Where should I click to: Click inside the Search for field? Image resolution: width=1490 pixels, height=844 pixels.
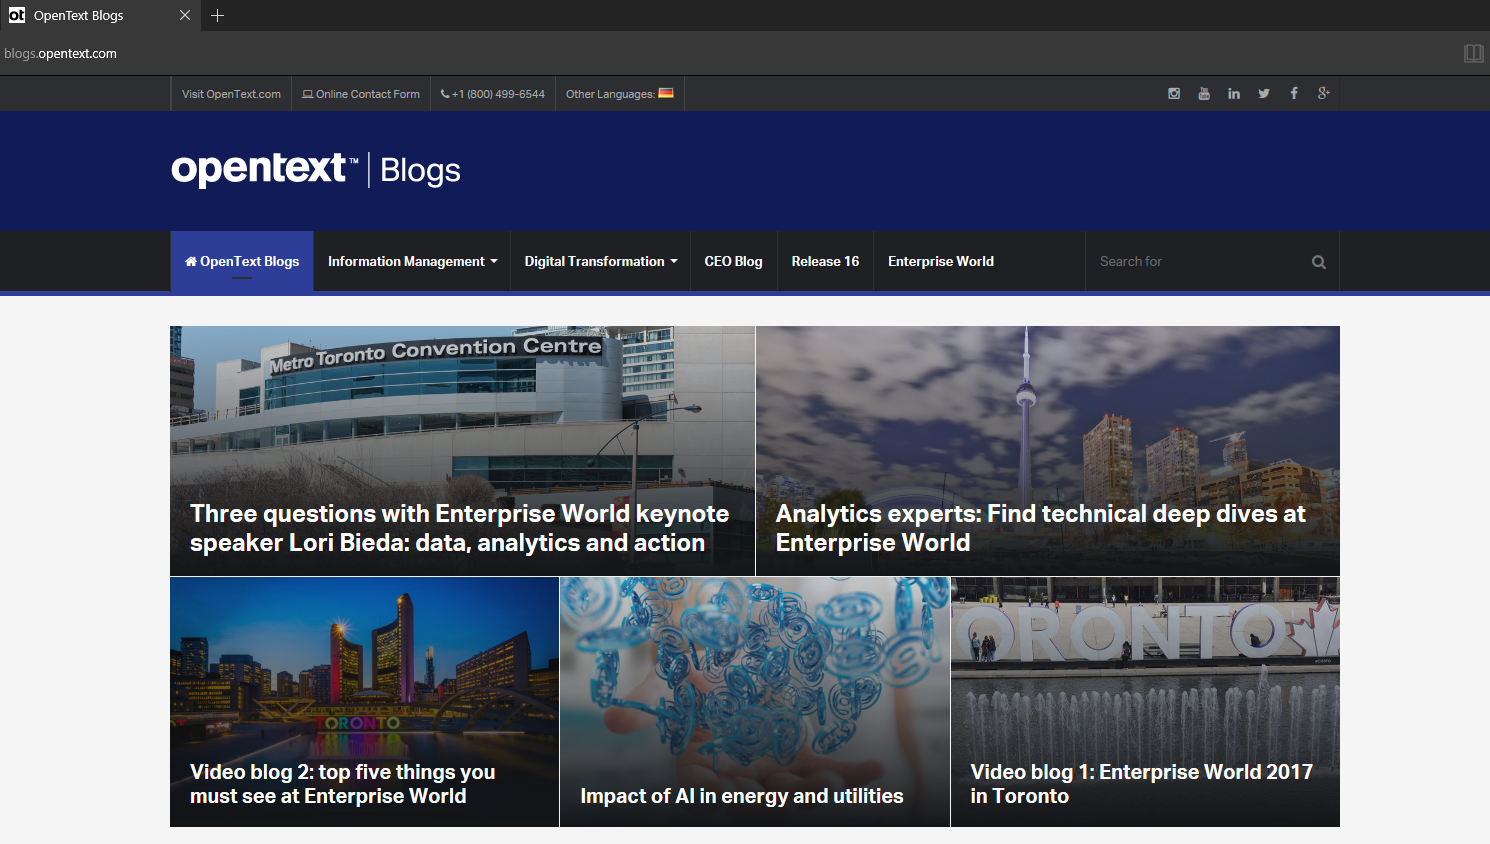(x=1200, y=261)
